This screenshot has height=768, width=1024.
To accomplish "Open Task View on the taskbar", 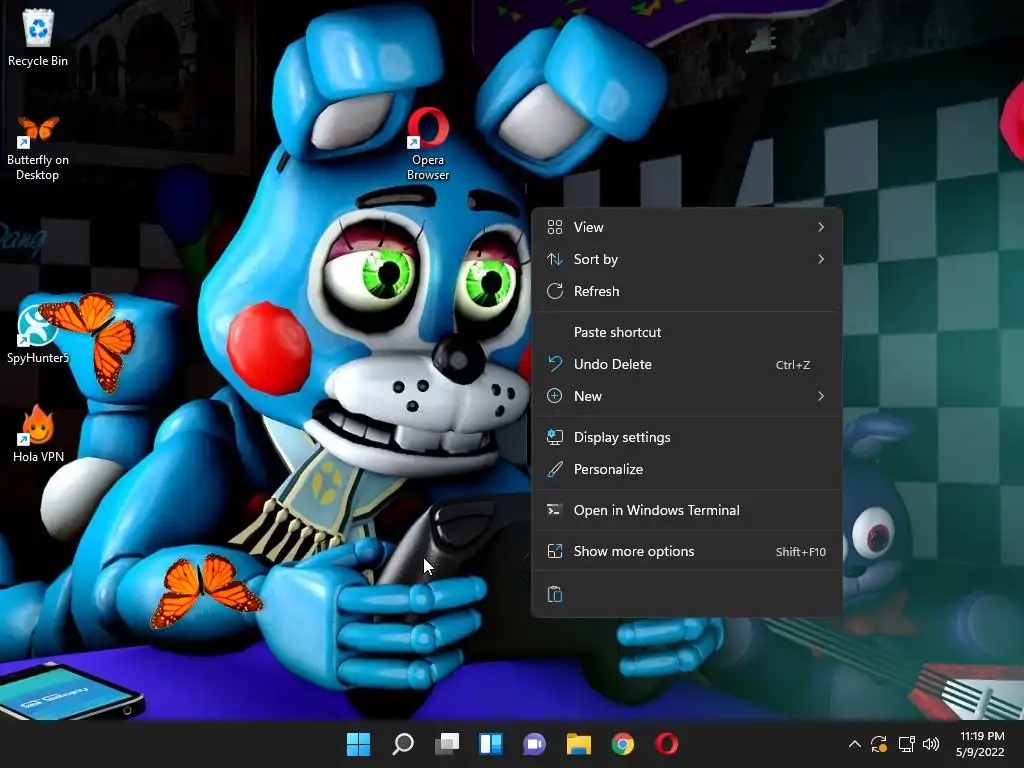I will point(447,744).
